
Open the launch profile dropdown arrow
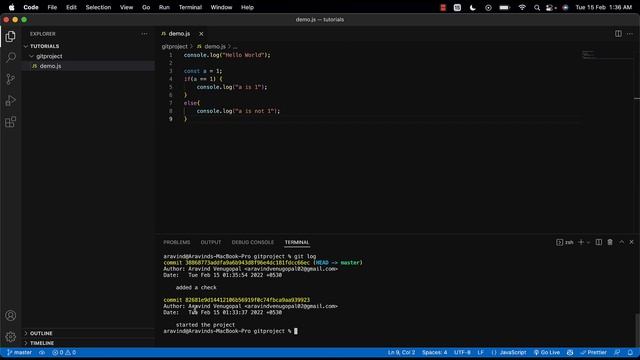pos(588,242)
